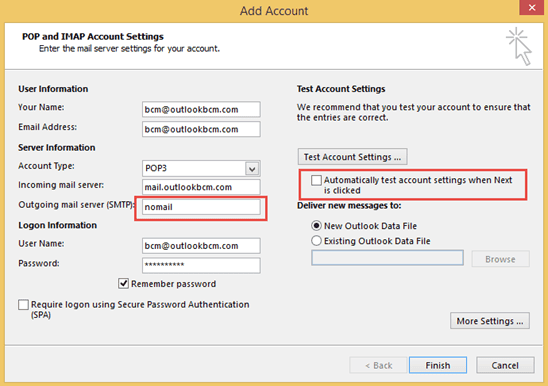Click the Finish button

[438, 365]
